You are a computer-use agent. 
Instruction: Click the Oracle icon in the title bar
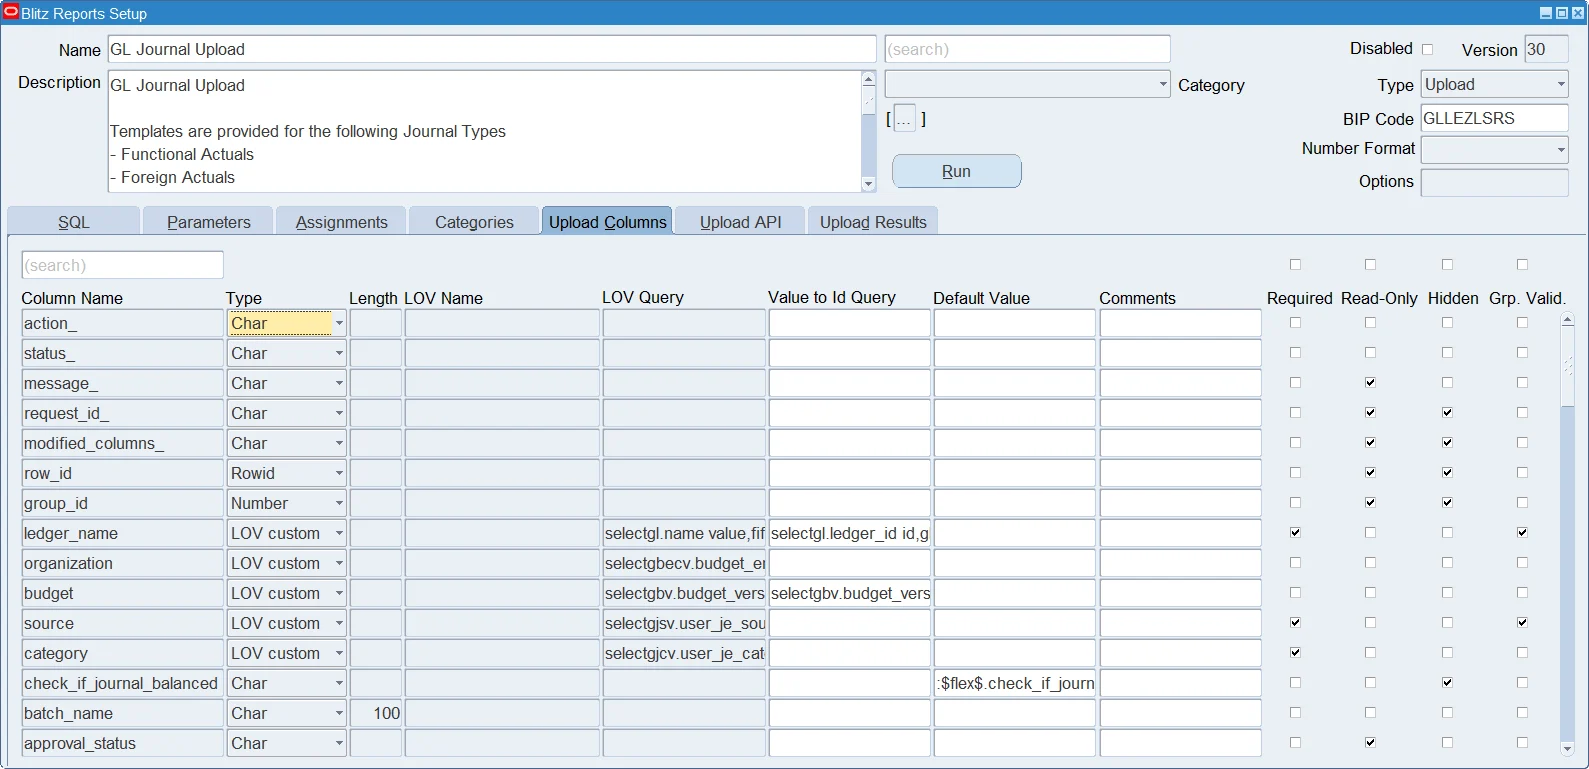[x=11, y=12]
